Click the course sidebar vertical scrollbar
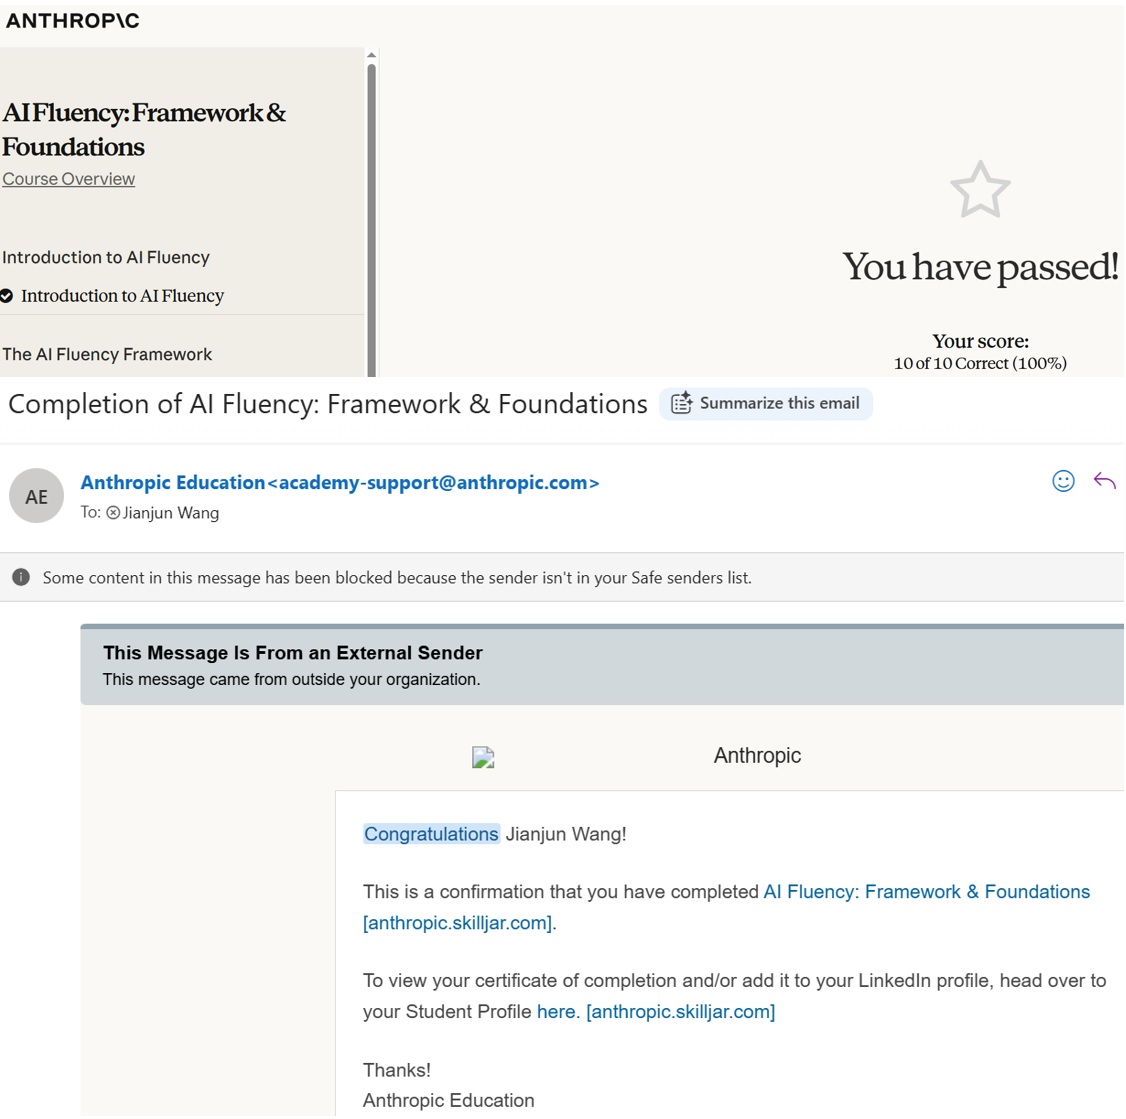 pos(371,219)
